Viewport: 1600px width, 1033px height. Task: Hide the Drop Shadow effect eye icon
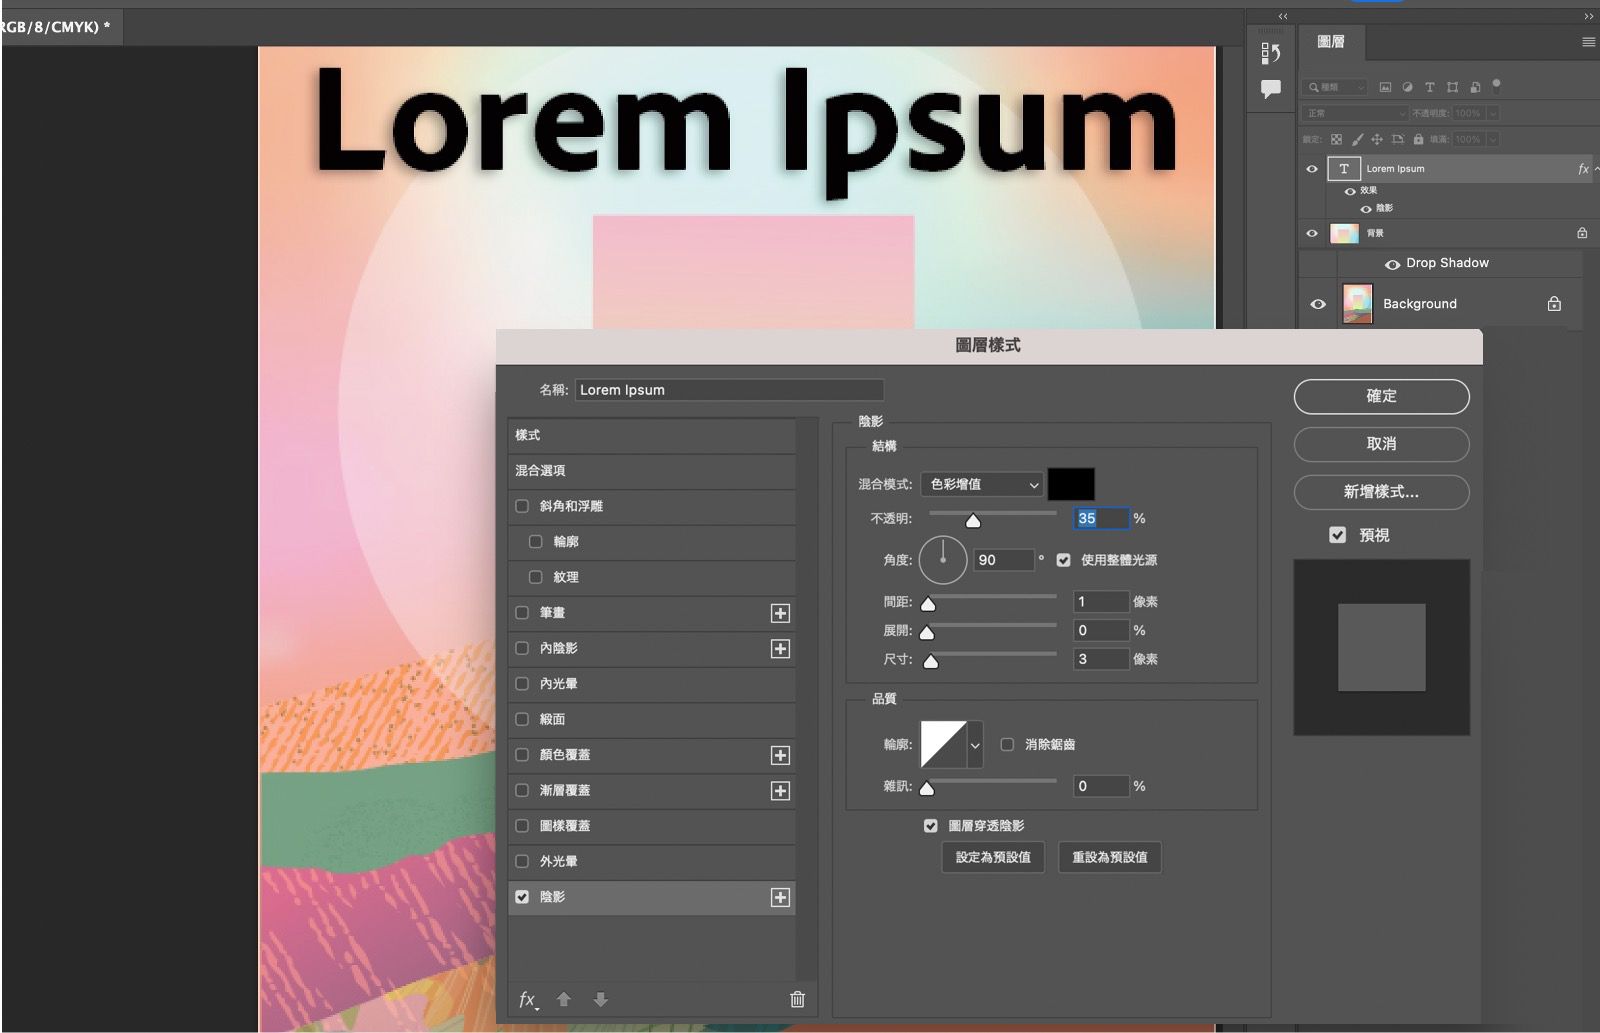pyautogui.click(x=1392, y=264)
